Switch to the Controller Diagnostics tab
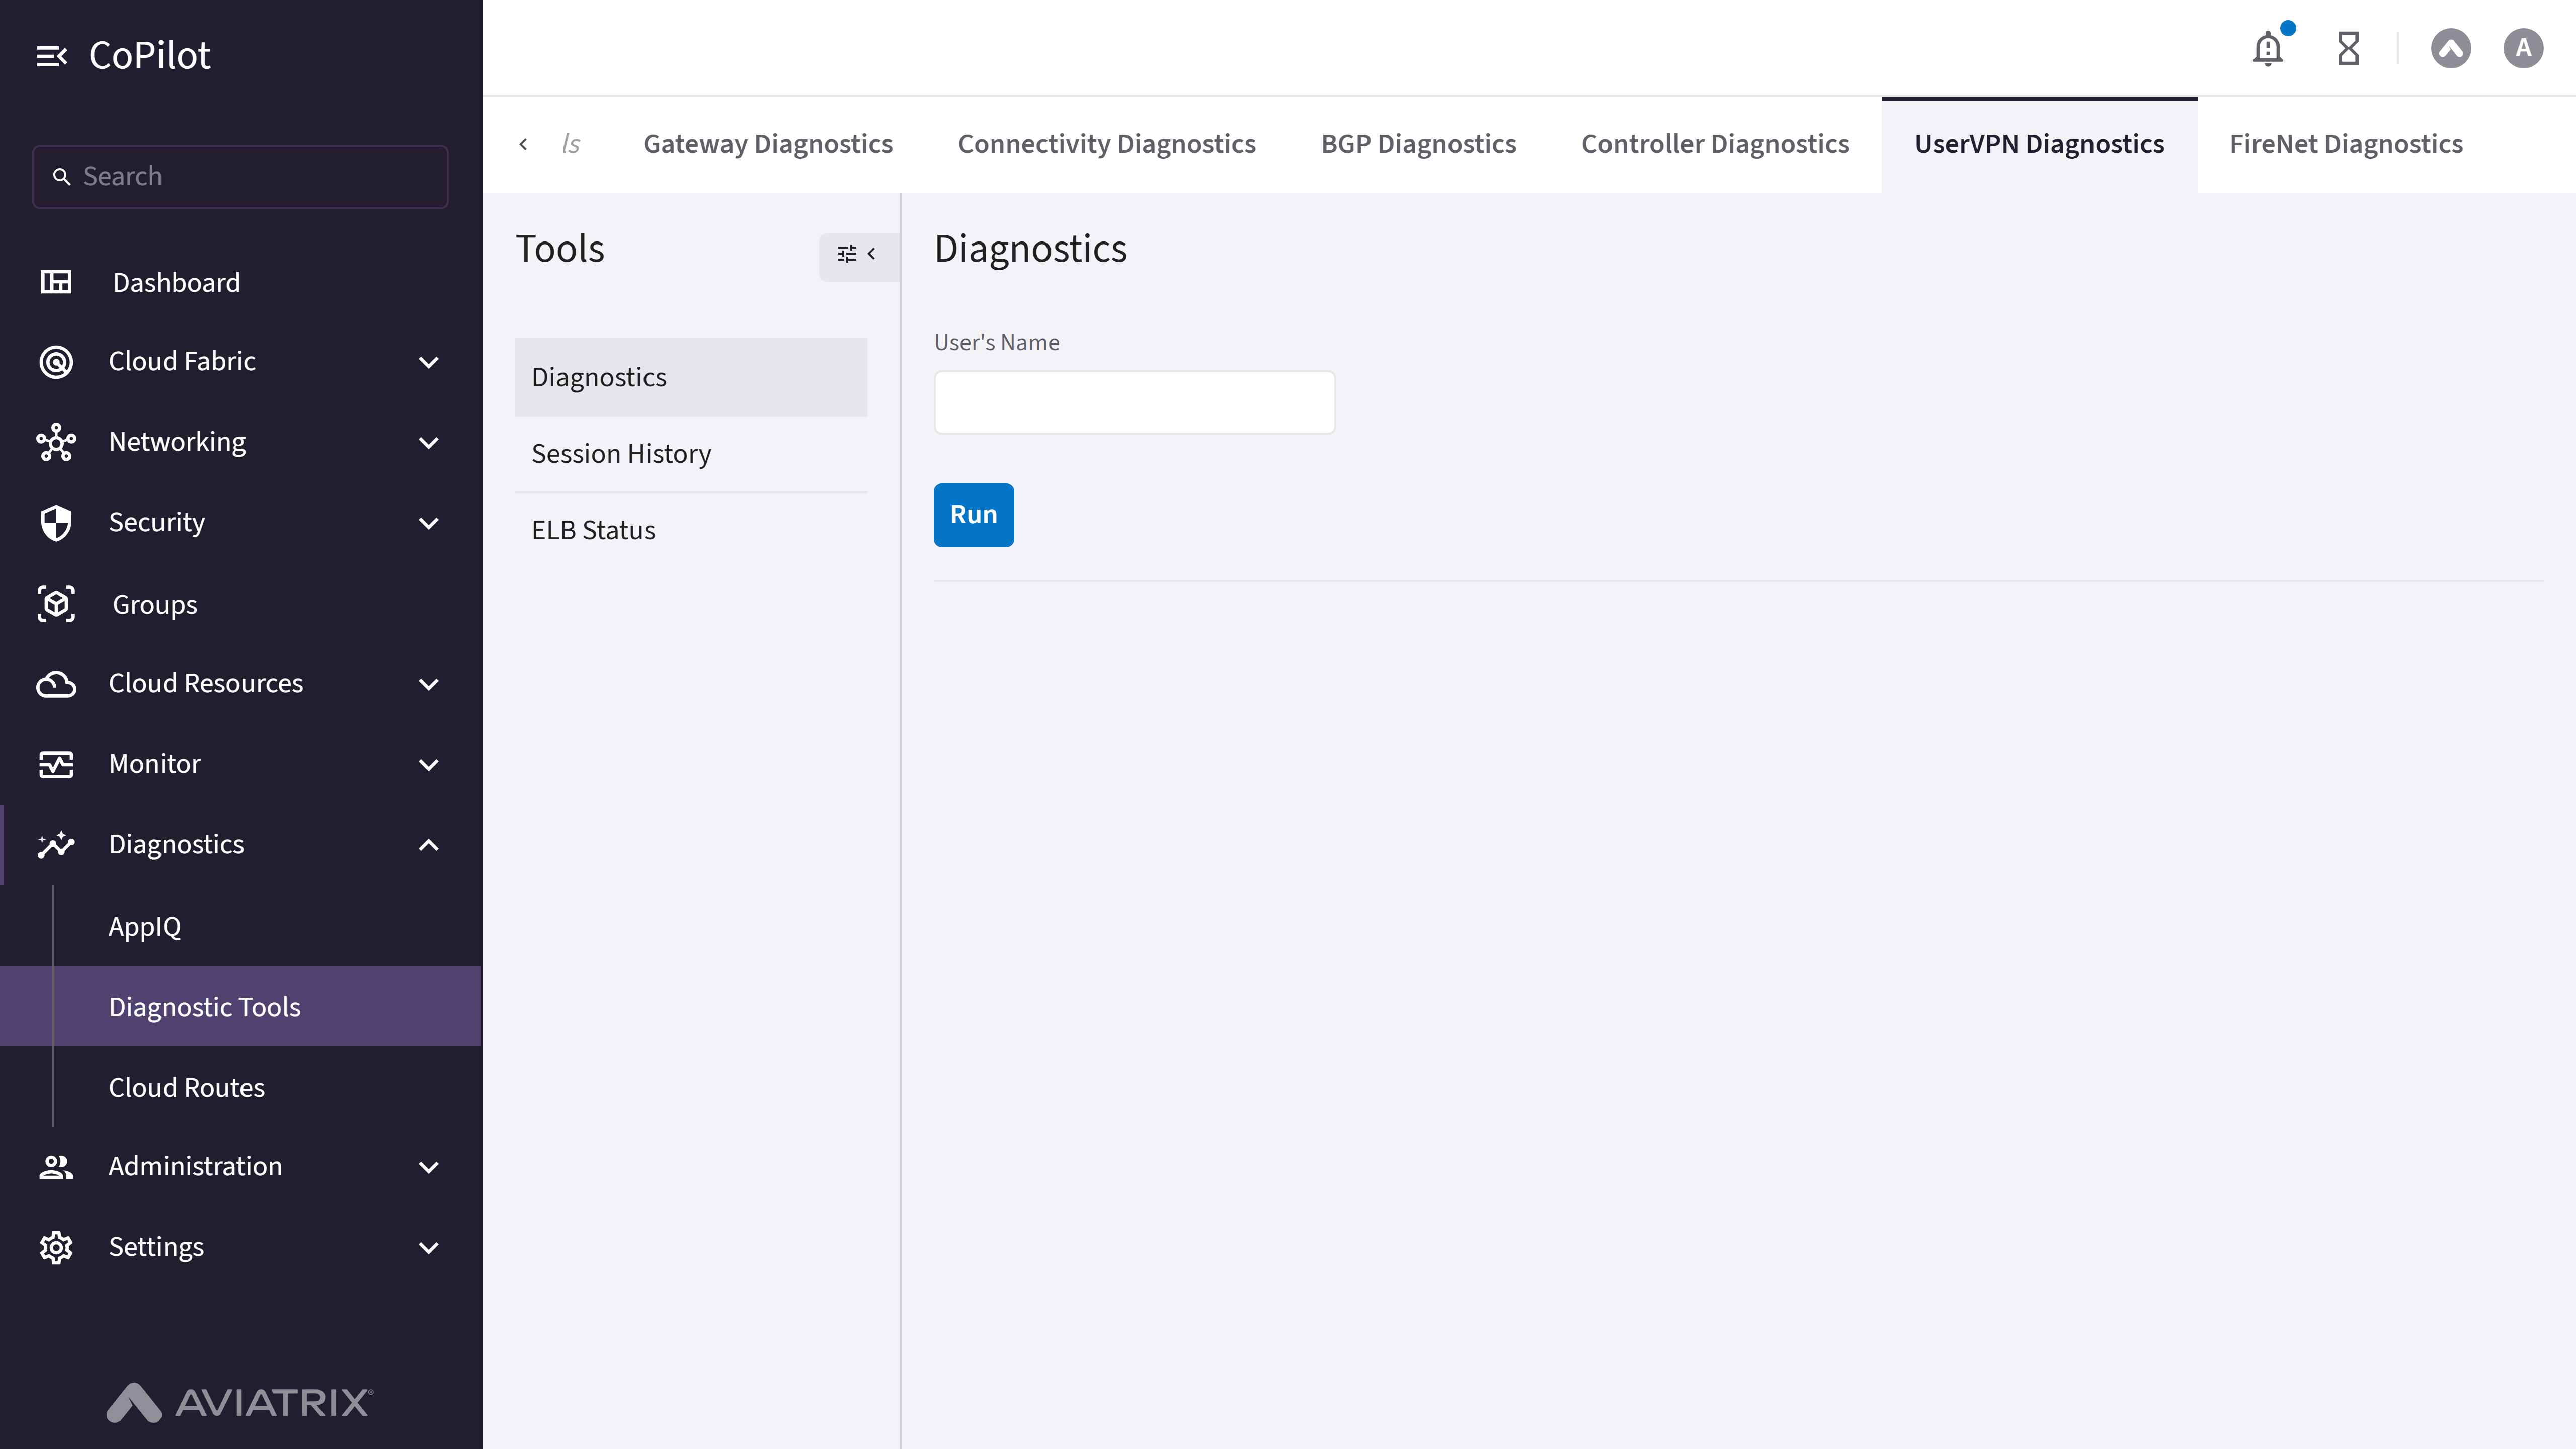The image size is (2576, 1449). (x=1715, y=144)
